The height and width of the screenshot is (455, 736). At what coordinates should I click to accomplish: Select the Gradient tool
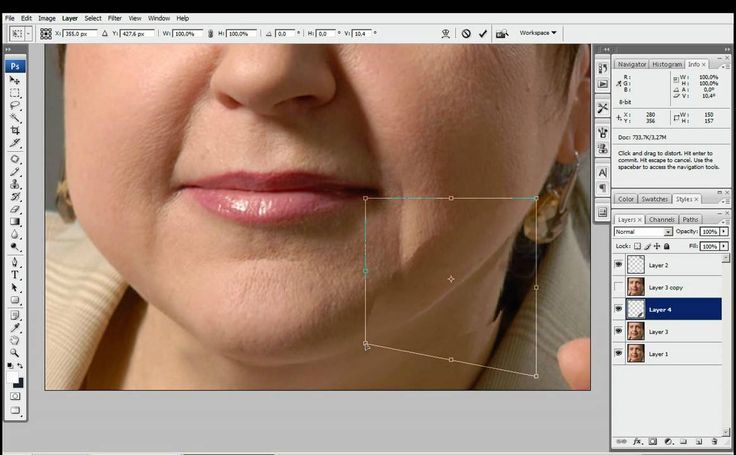pos(15,222)
